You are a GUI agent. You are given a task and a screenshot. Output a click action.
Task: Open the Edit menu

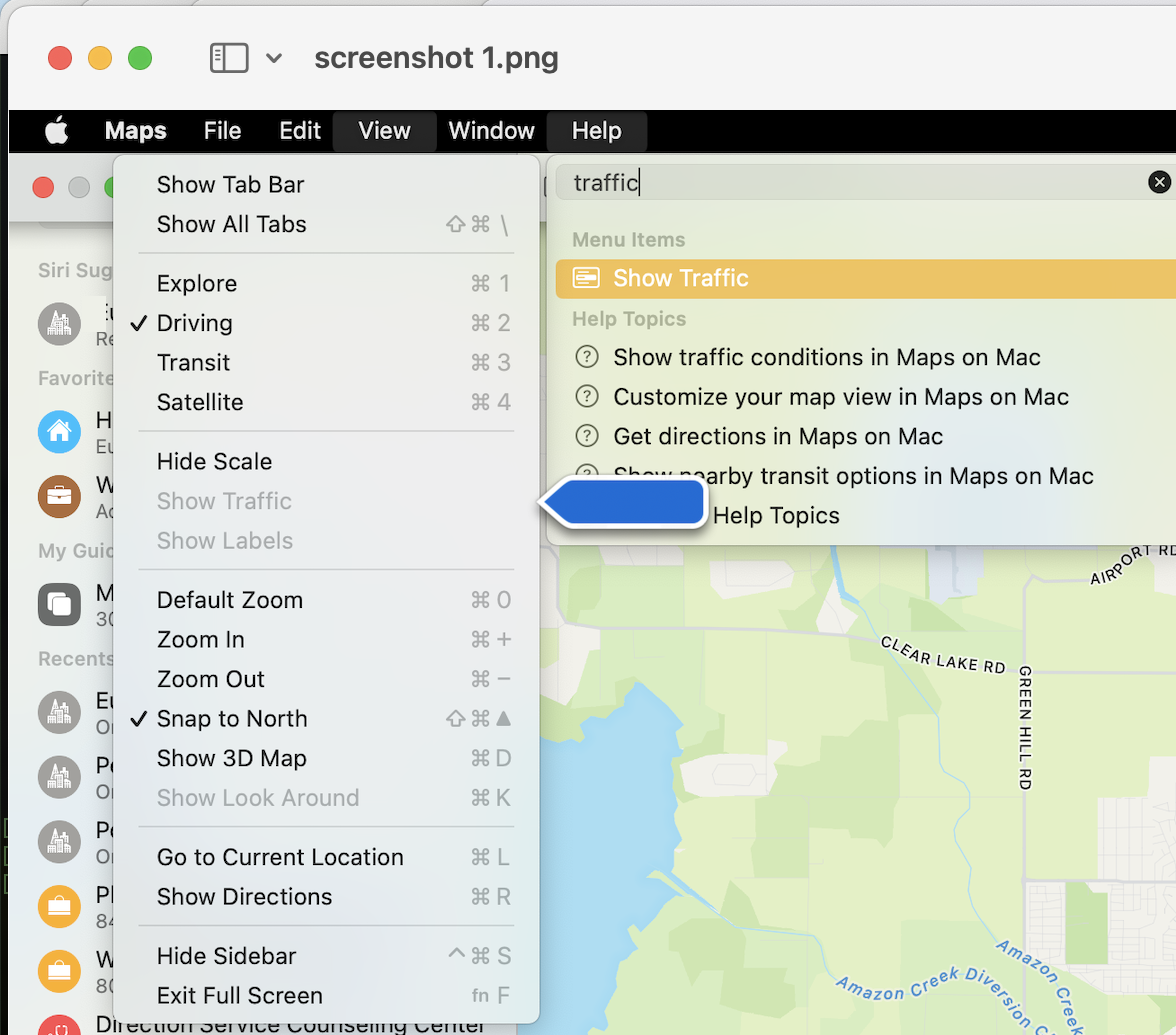point(300,130)
